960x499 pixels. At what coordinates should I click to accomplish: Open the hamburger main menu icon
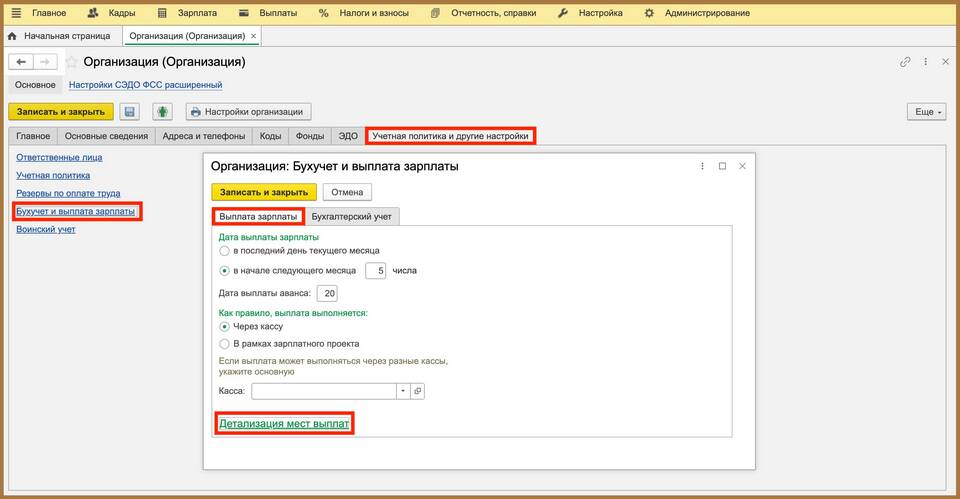click(x=15, y=13)
